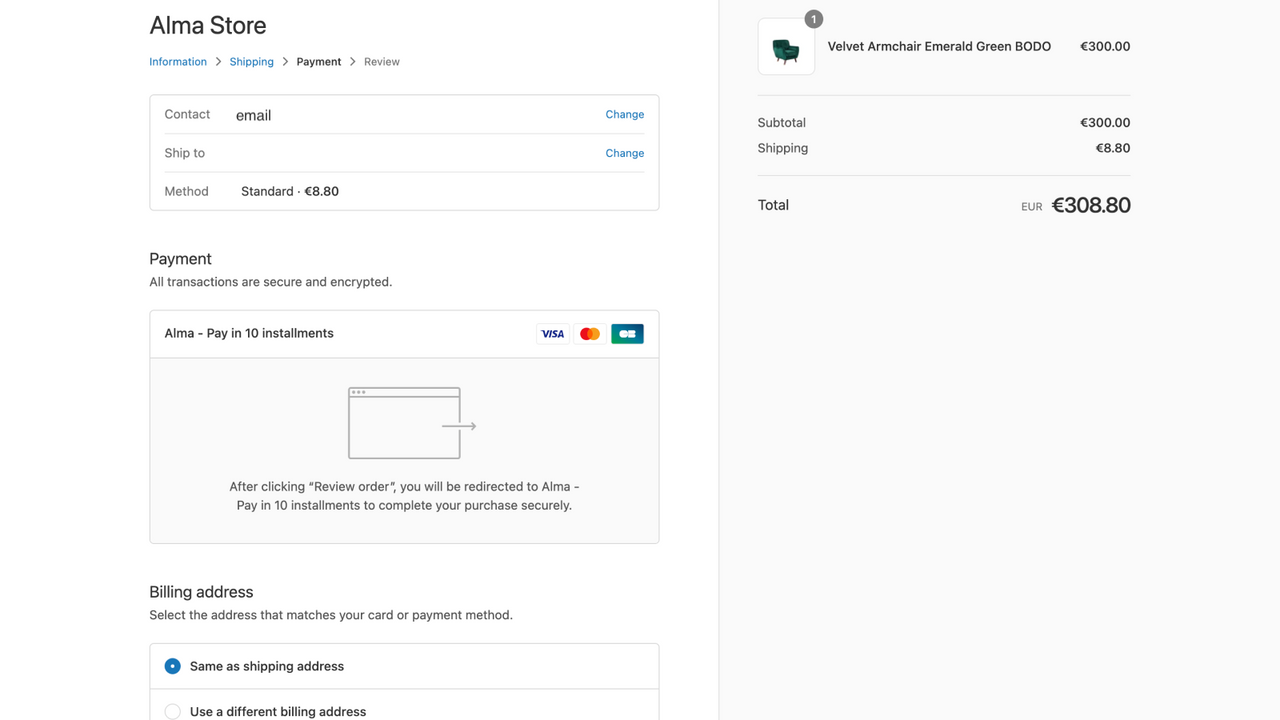Click the Mastercard icon
The height and width of the screenshot is (720, 1280).
(x=590, y=334)
